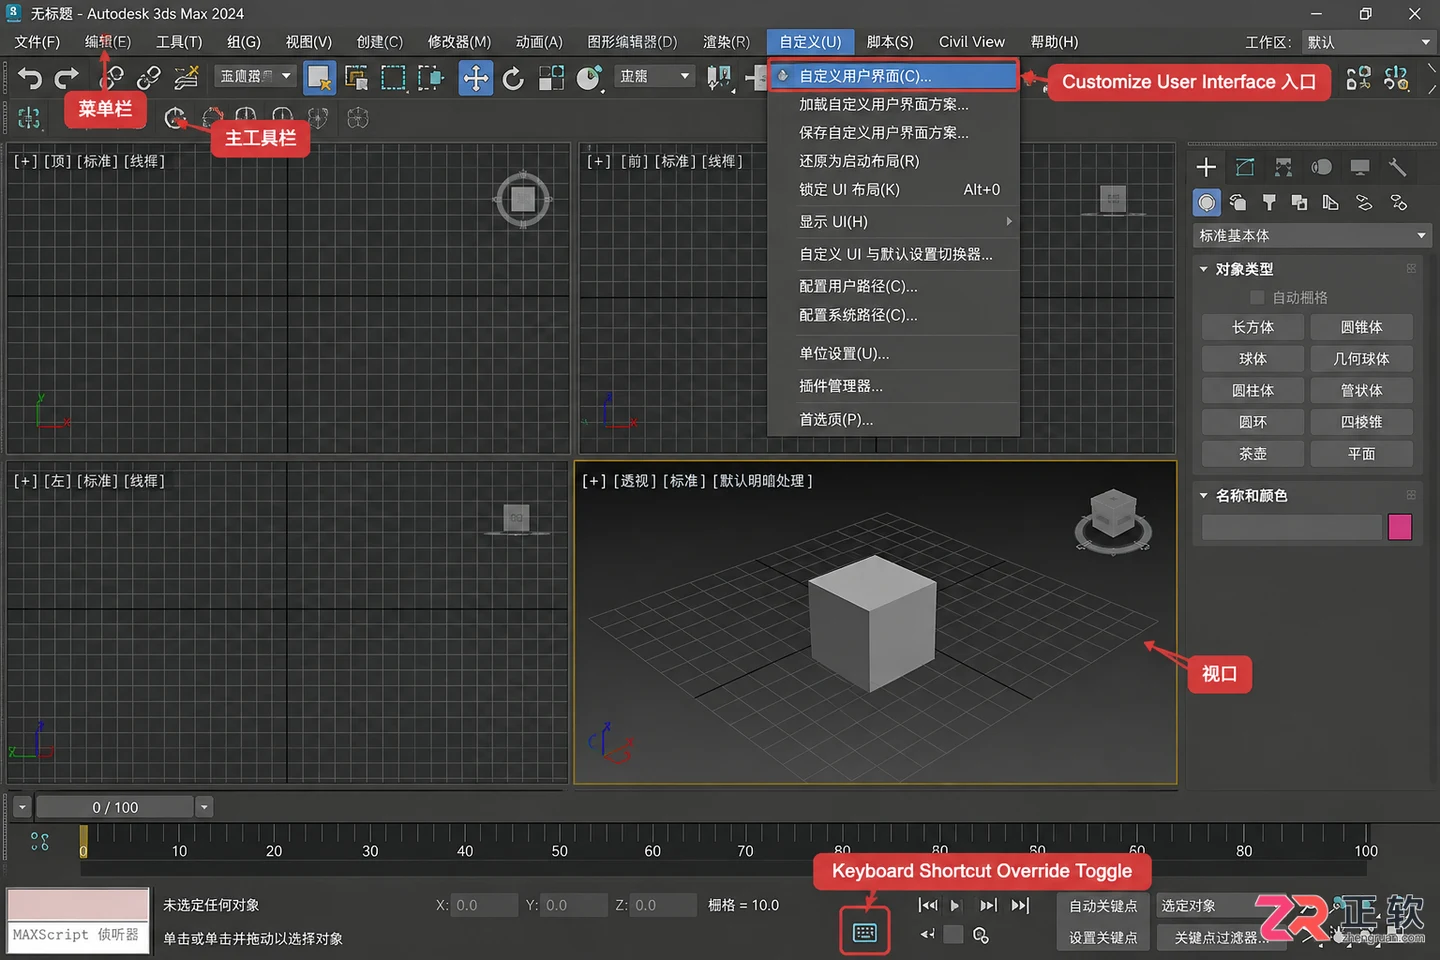Open the Utilities tab in command panel
1440x960 pixels.
1398,167
